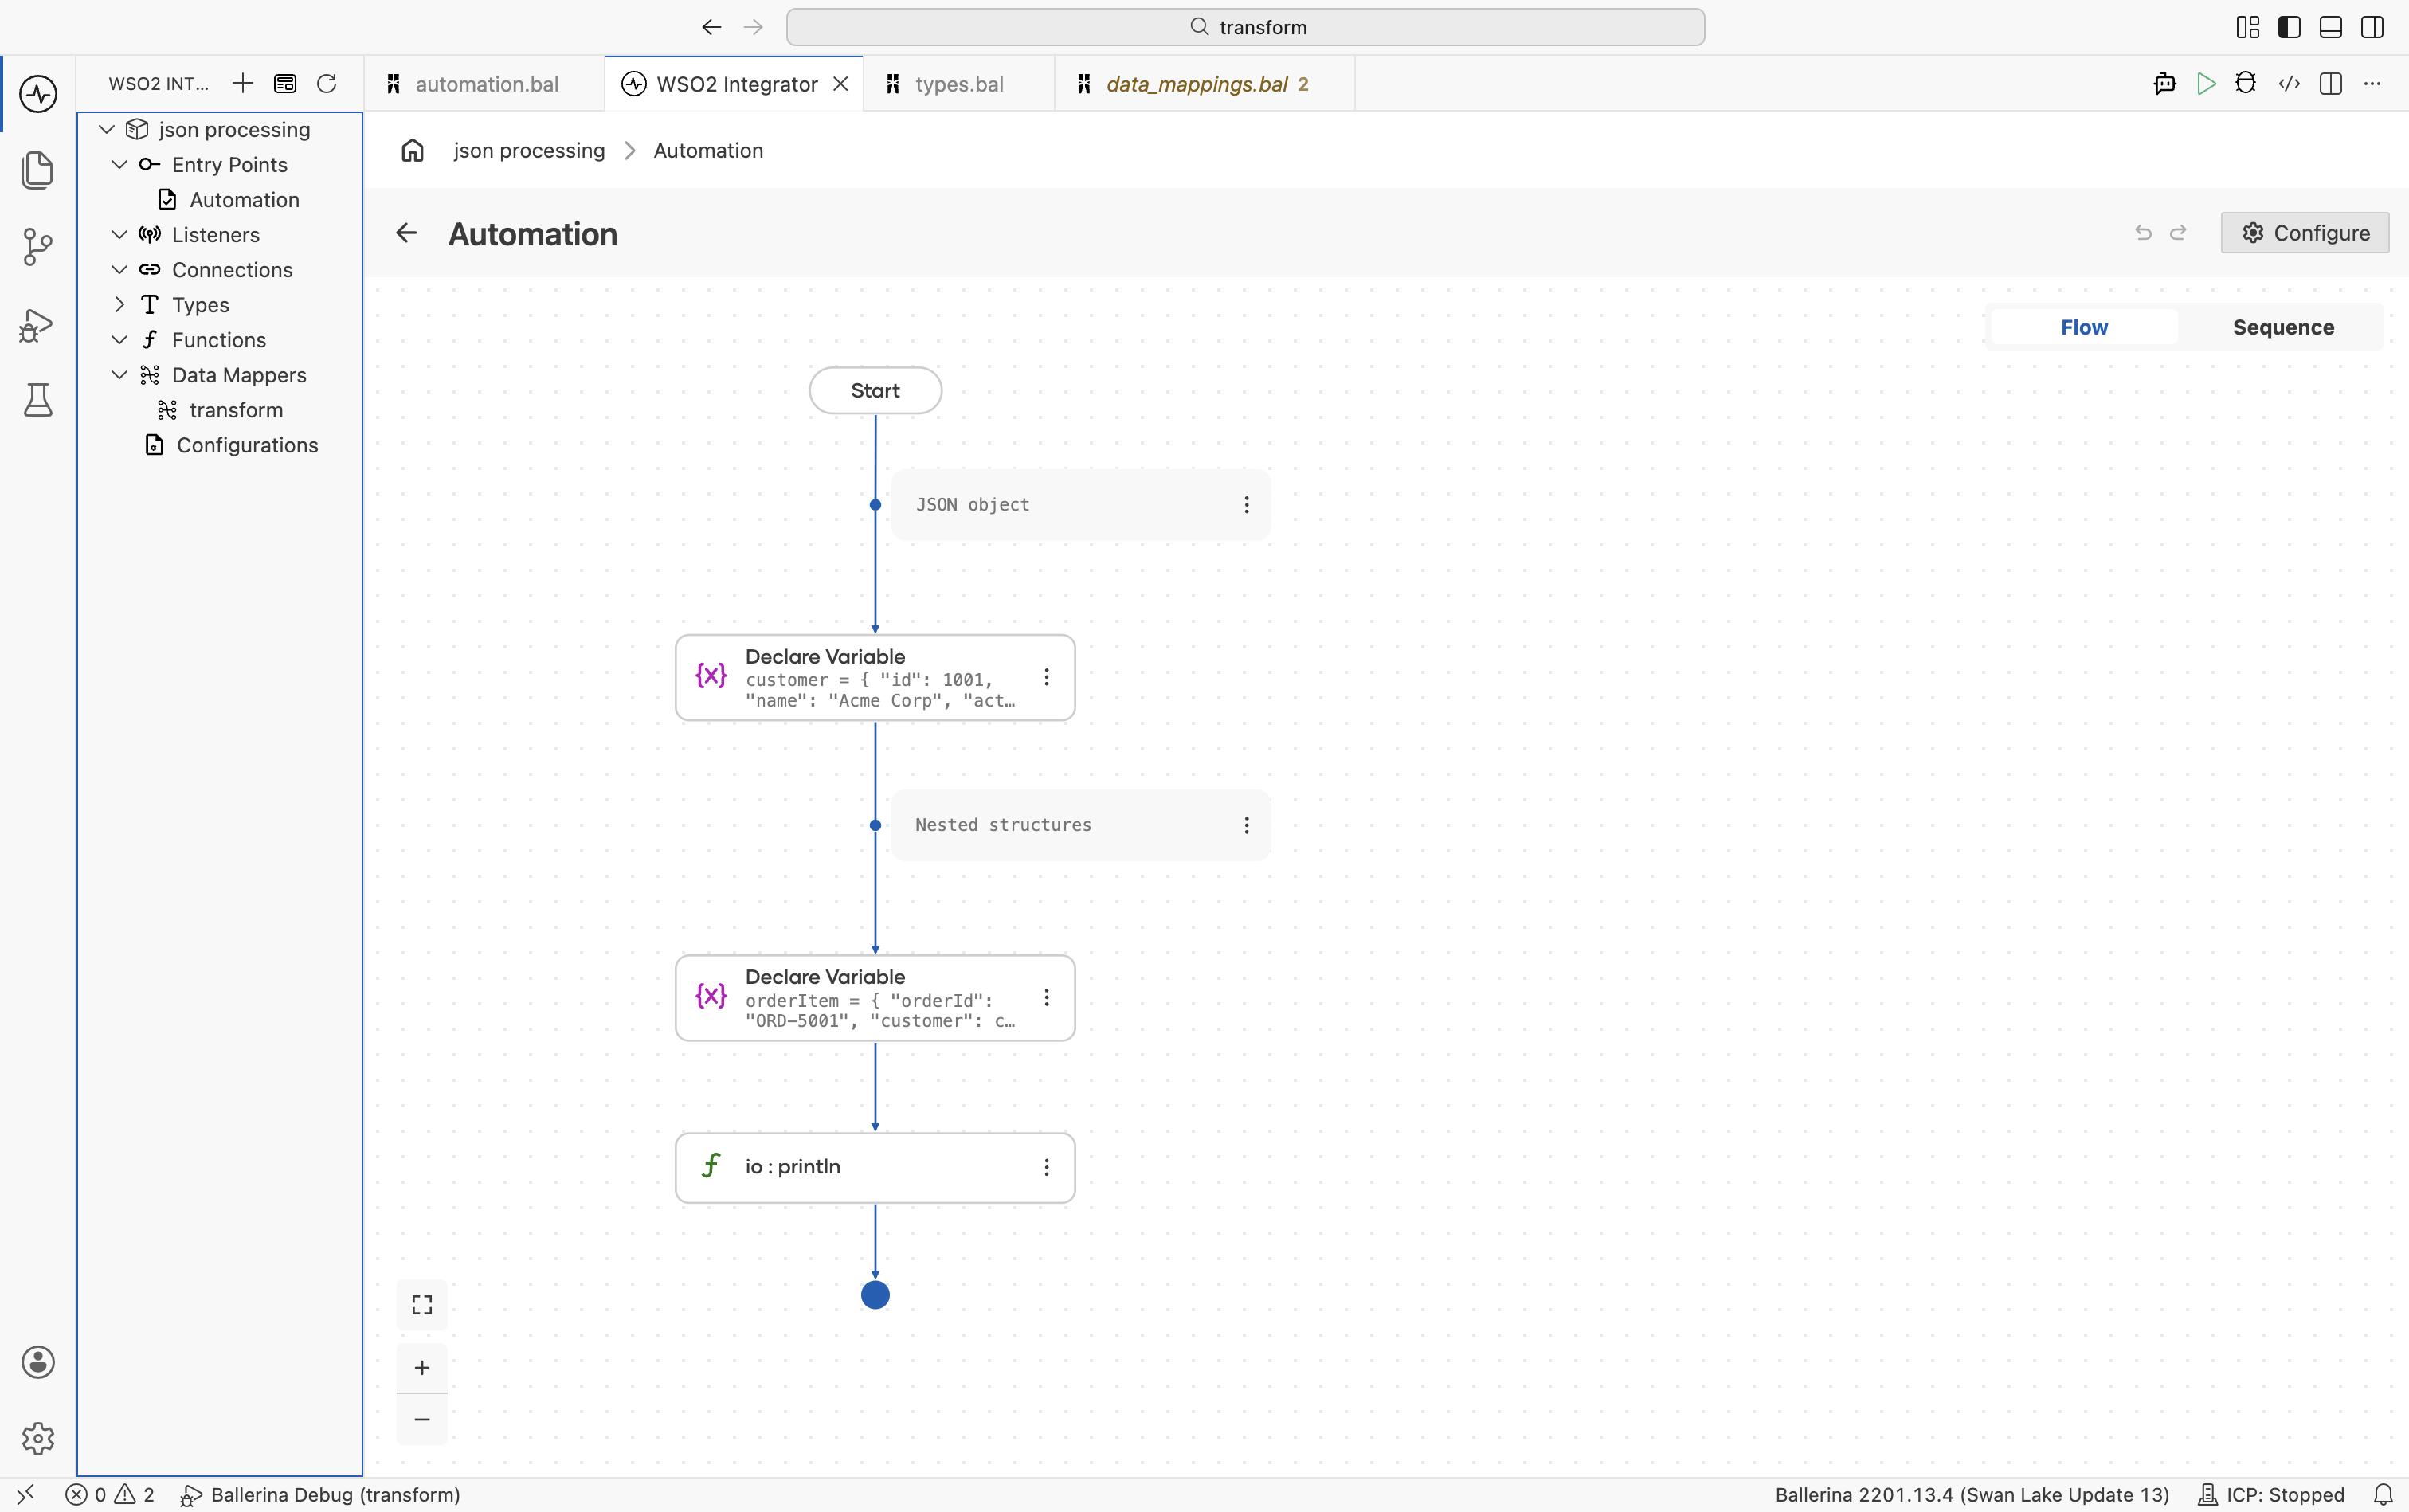The height and width of the screenshot is (1512, 2409).
Task: Navigate back with the title bar arrow
Action: click(711, 27)
